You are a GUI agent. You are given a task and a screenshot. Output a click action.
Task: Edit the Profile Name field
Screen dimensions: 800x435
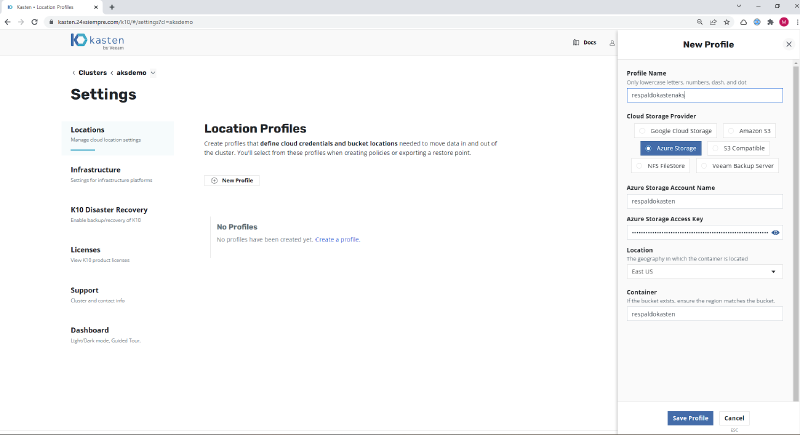pyautogui.click(x=704, y=95)
